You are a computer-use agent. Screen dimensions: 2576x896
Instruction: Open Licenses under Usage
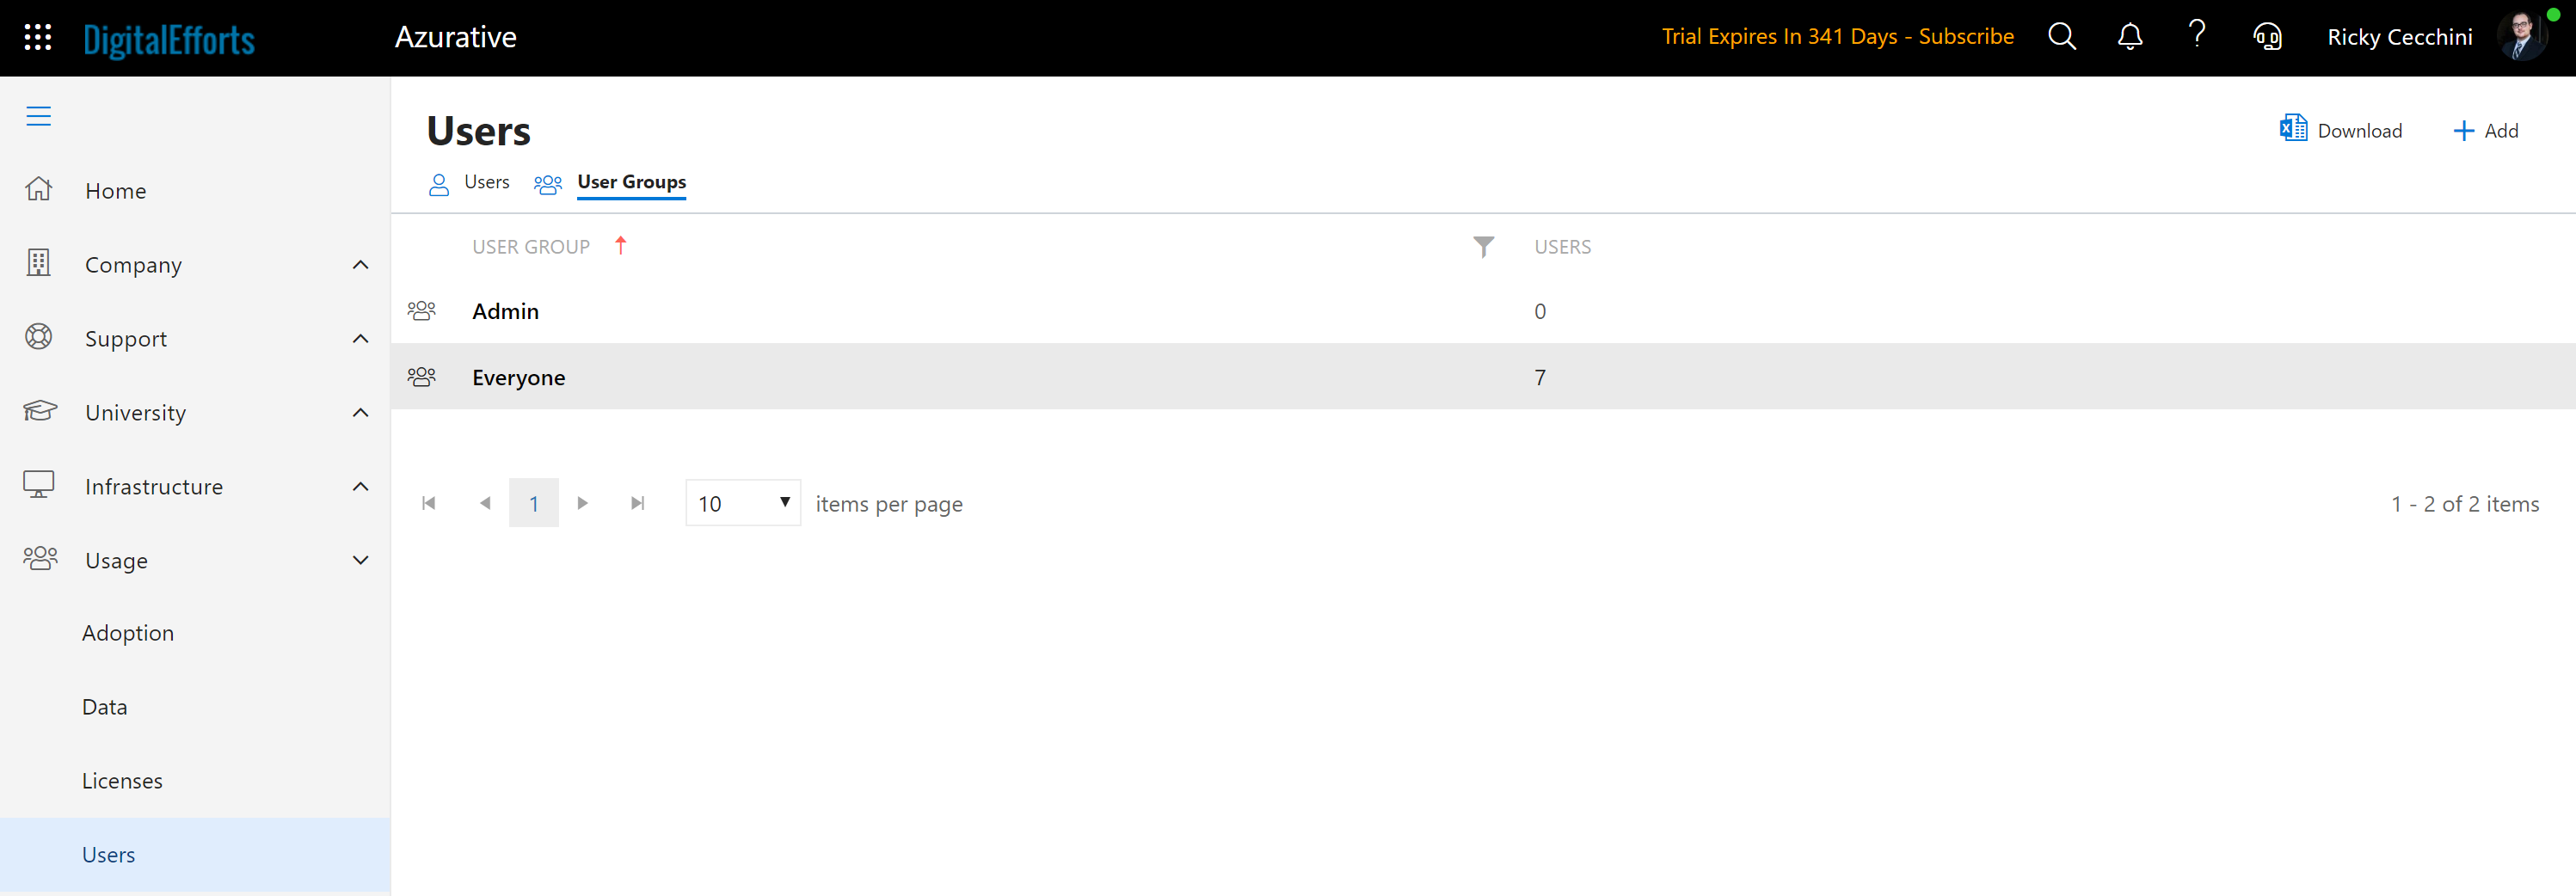[122, 781]
